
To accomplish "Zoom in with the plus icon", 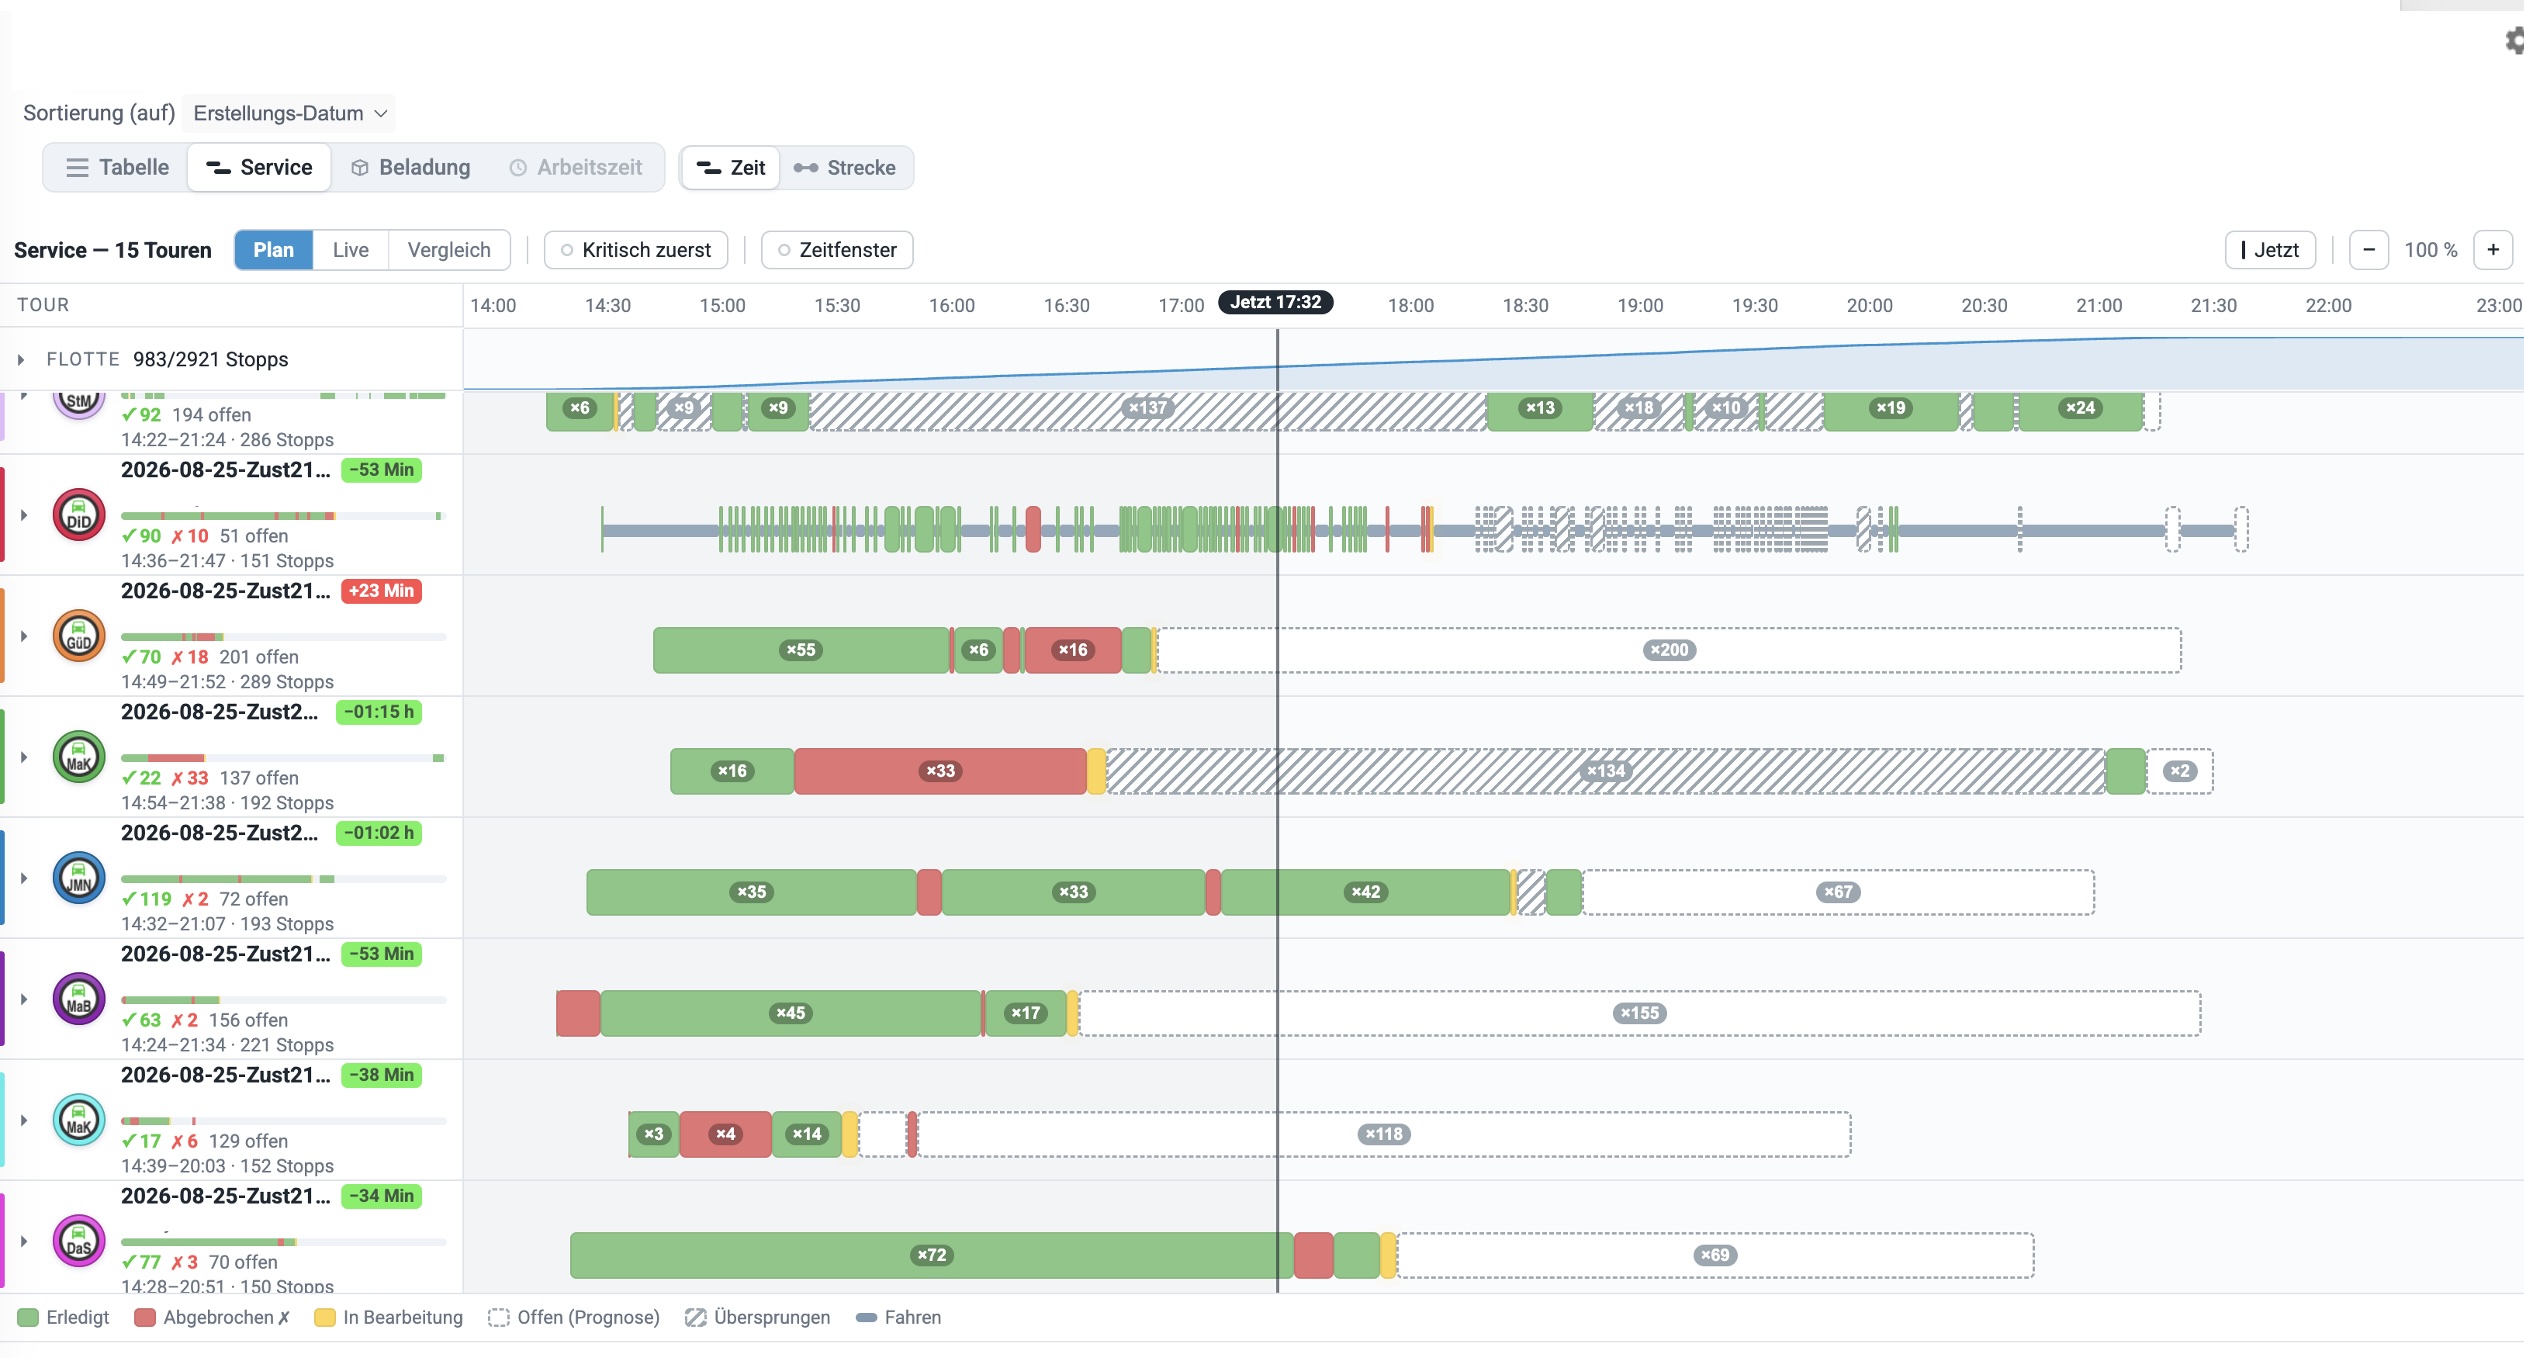I will coord(2493,250).
